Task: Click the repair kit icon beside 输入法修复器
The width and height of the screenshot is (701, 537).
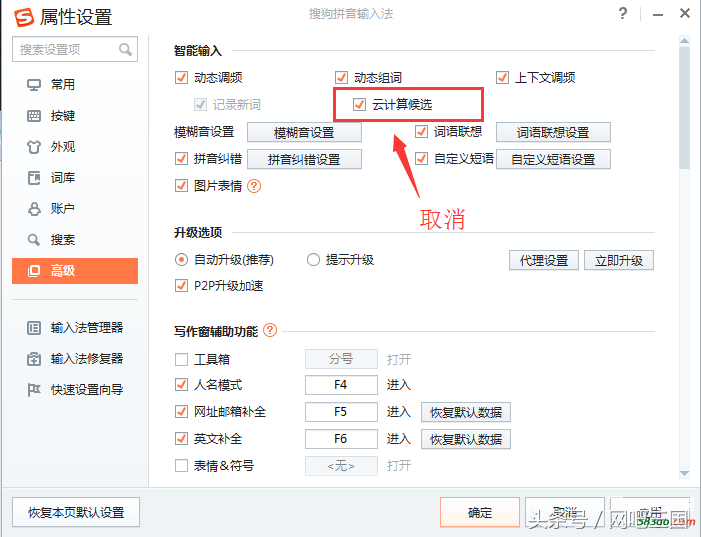Action: coord(34,359)
